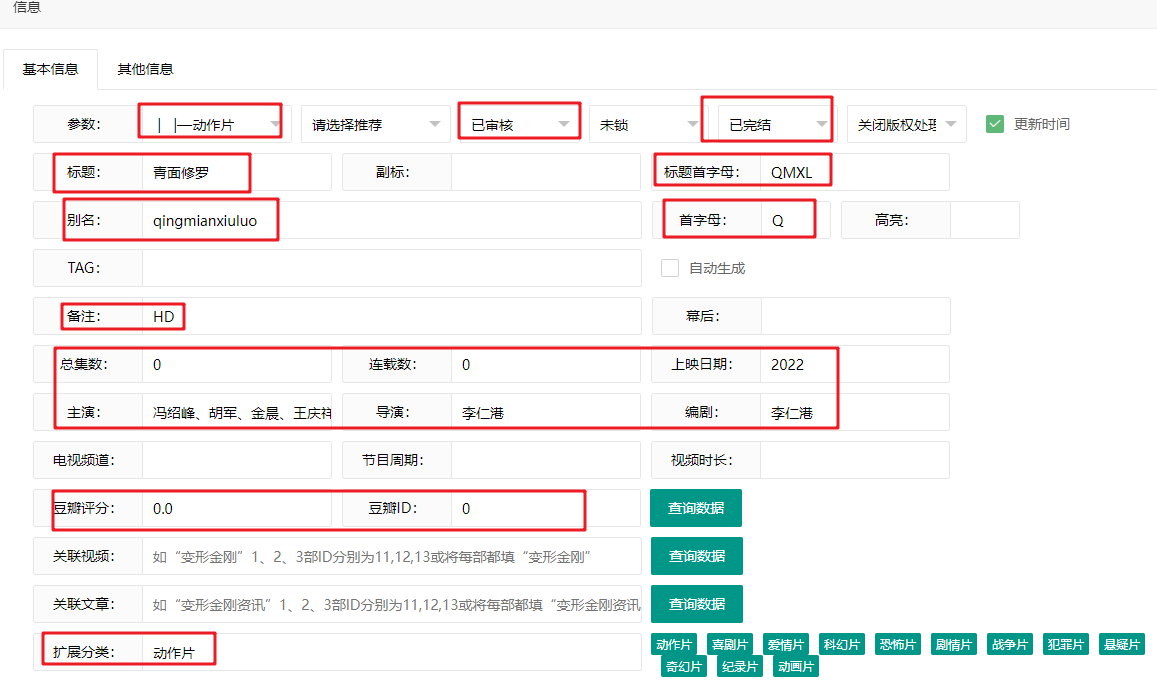The width and height of the screenshot is (1157, 684).
Task: Select the 奇幻片 genre tag
Action: pos(683,666)
